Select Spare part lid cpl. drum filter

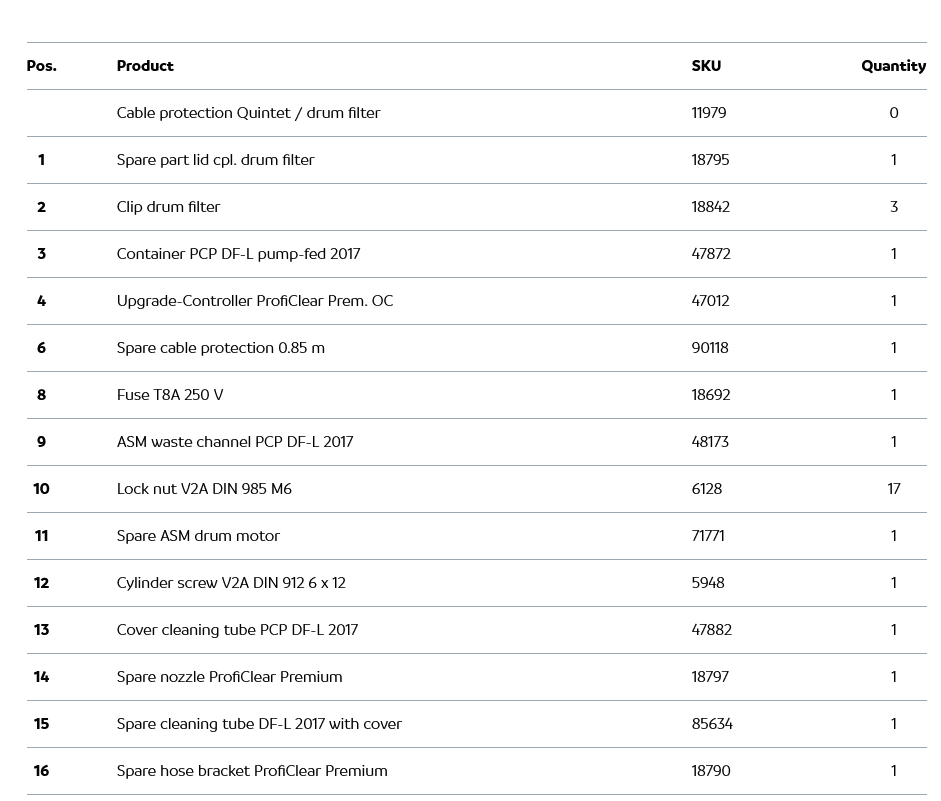[215, 160]
